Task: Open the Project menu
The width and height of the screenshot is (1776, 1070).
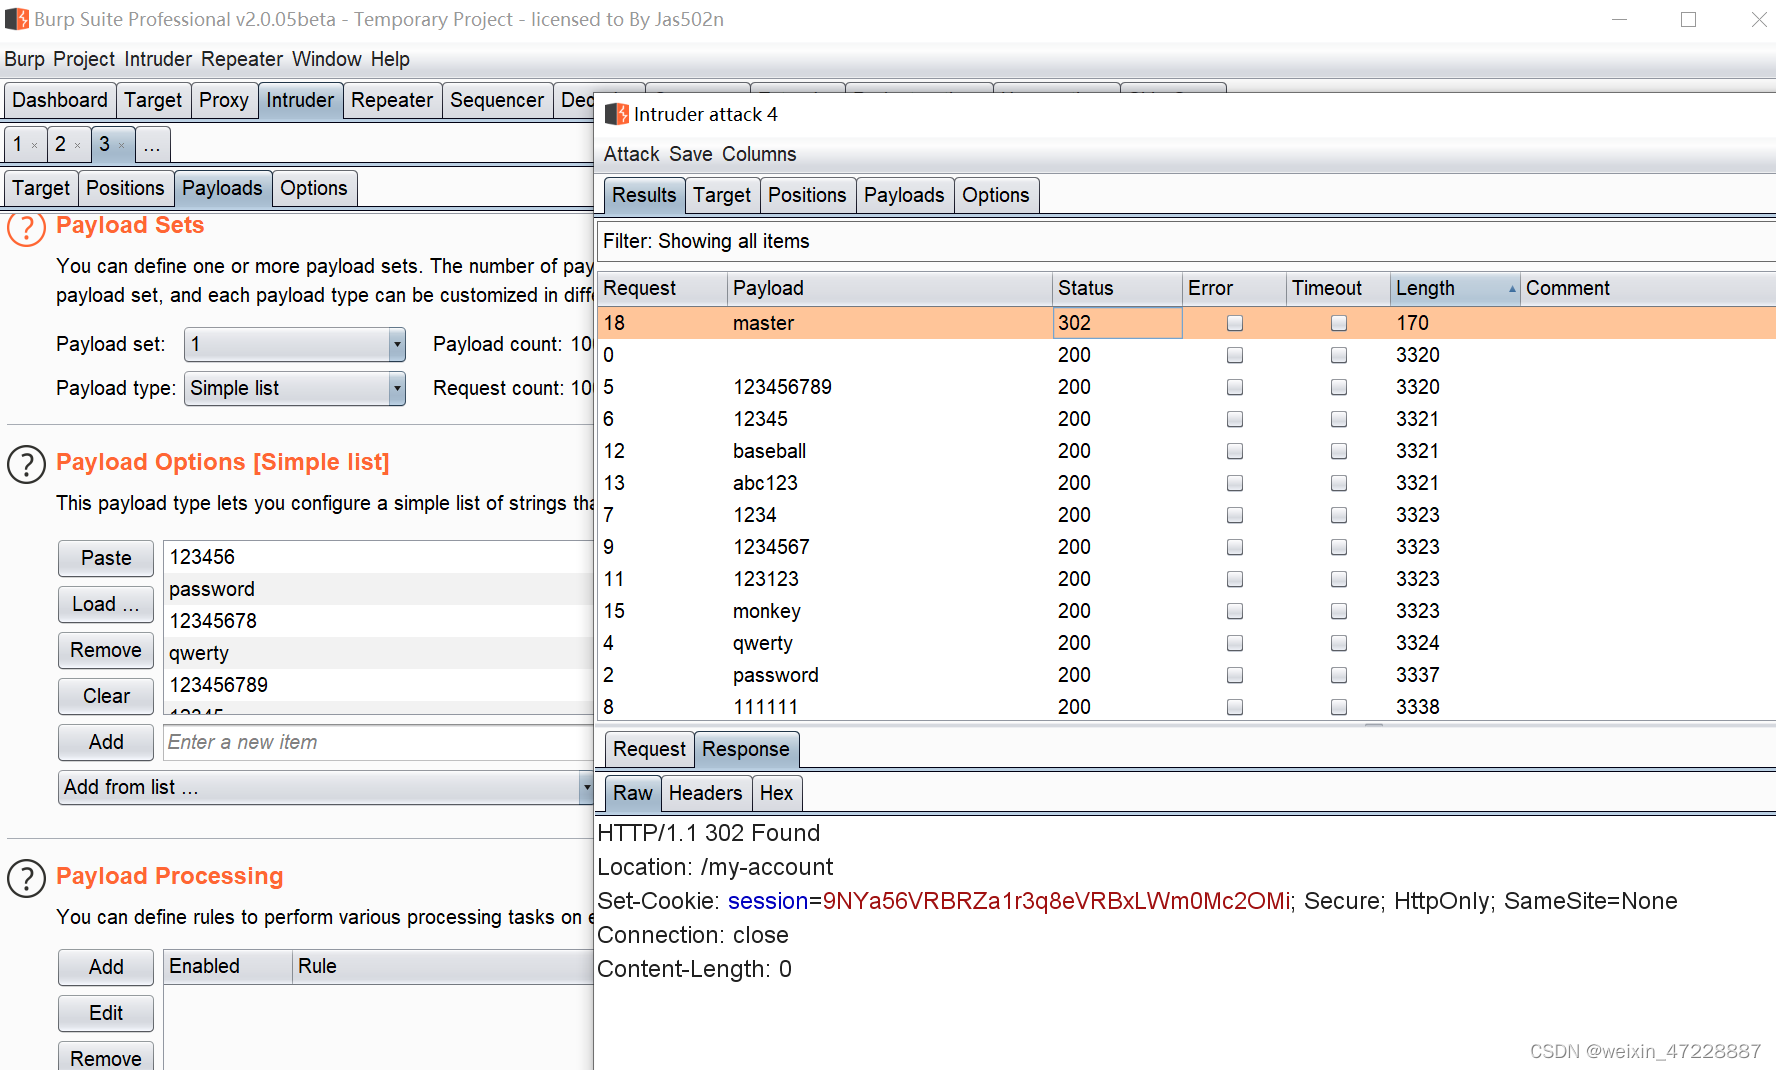Action: 84,59
